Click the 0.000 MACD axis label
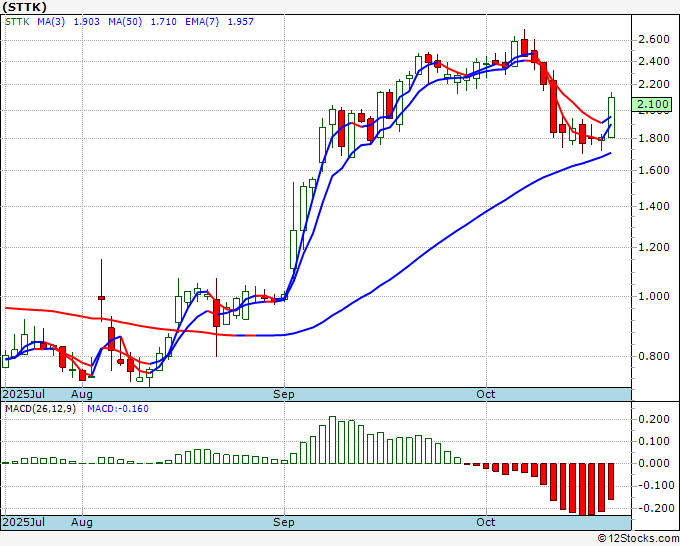680x546 pixels. point(654,464)
